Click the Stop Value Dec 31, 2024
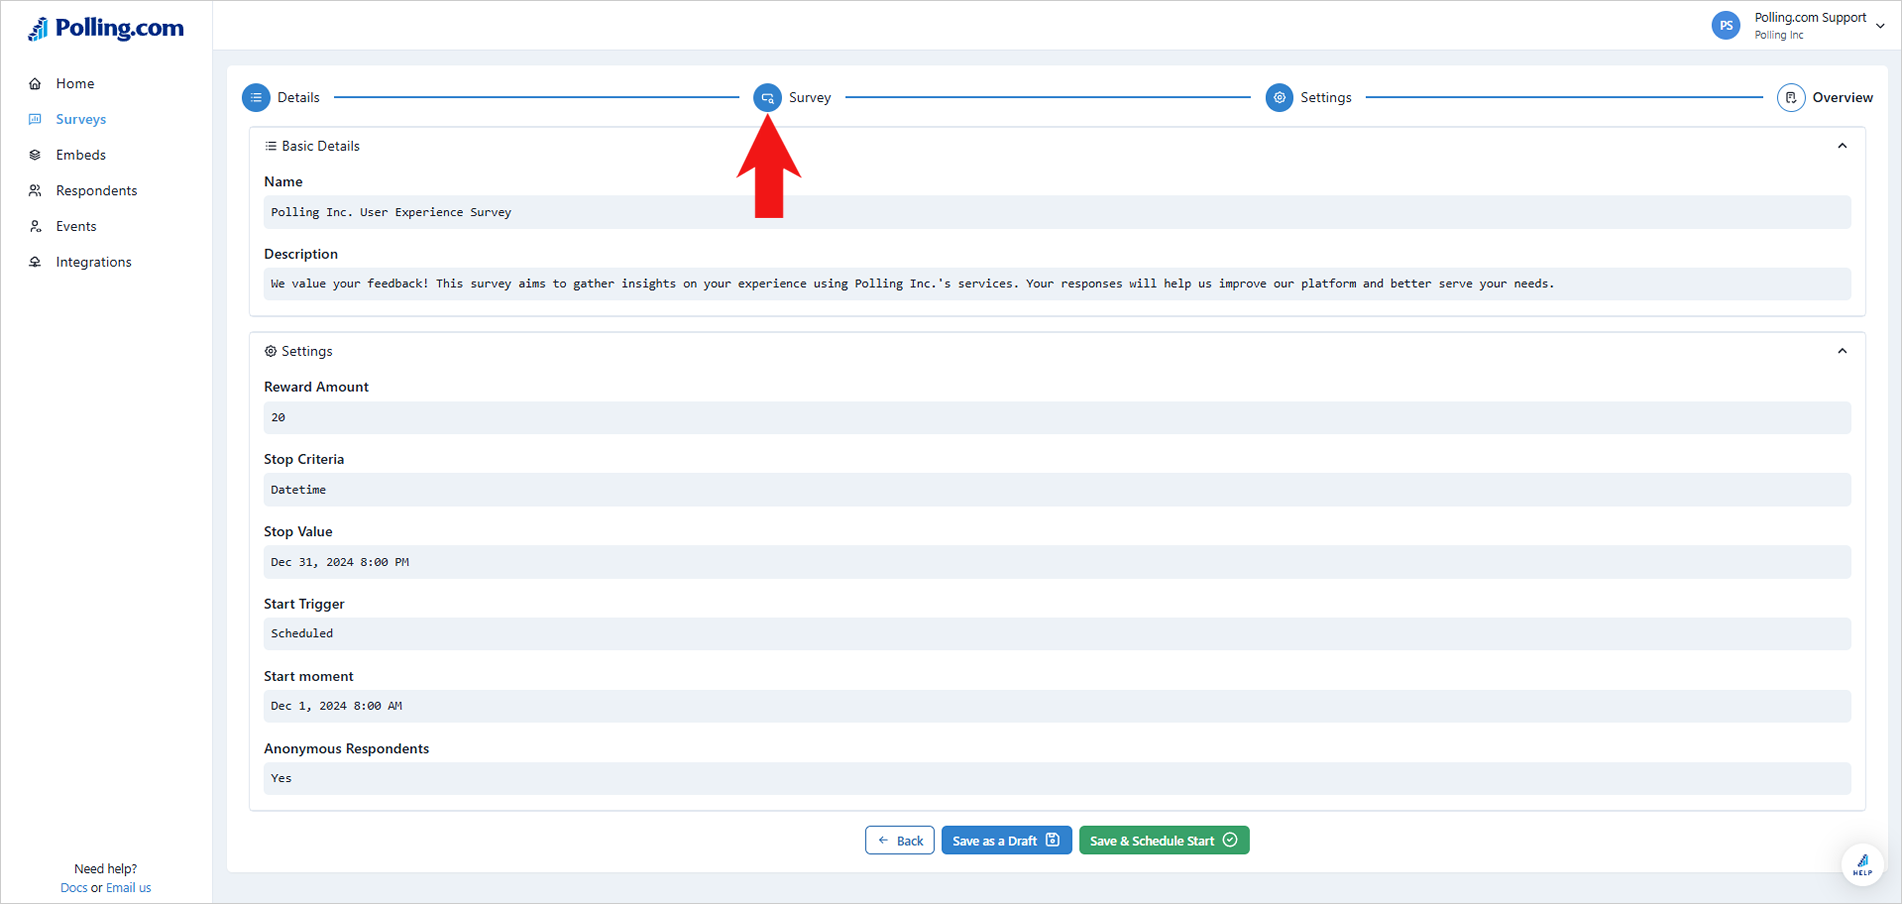This screenshot has width=1902, height=904. coord(1057,562)
